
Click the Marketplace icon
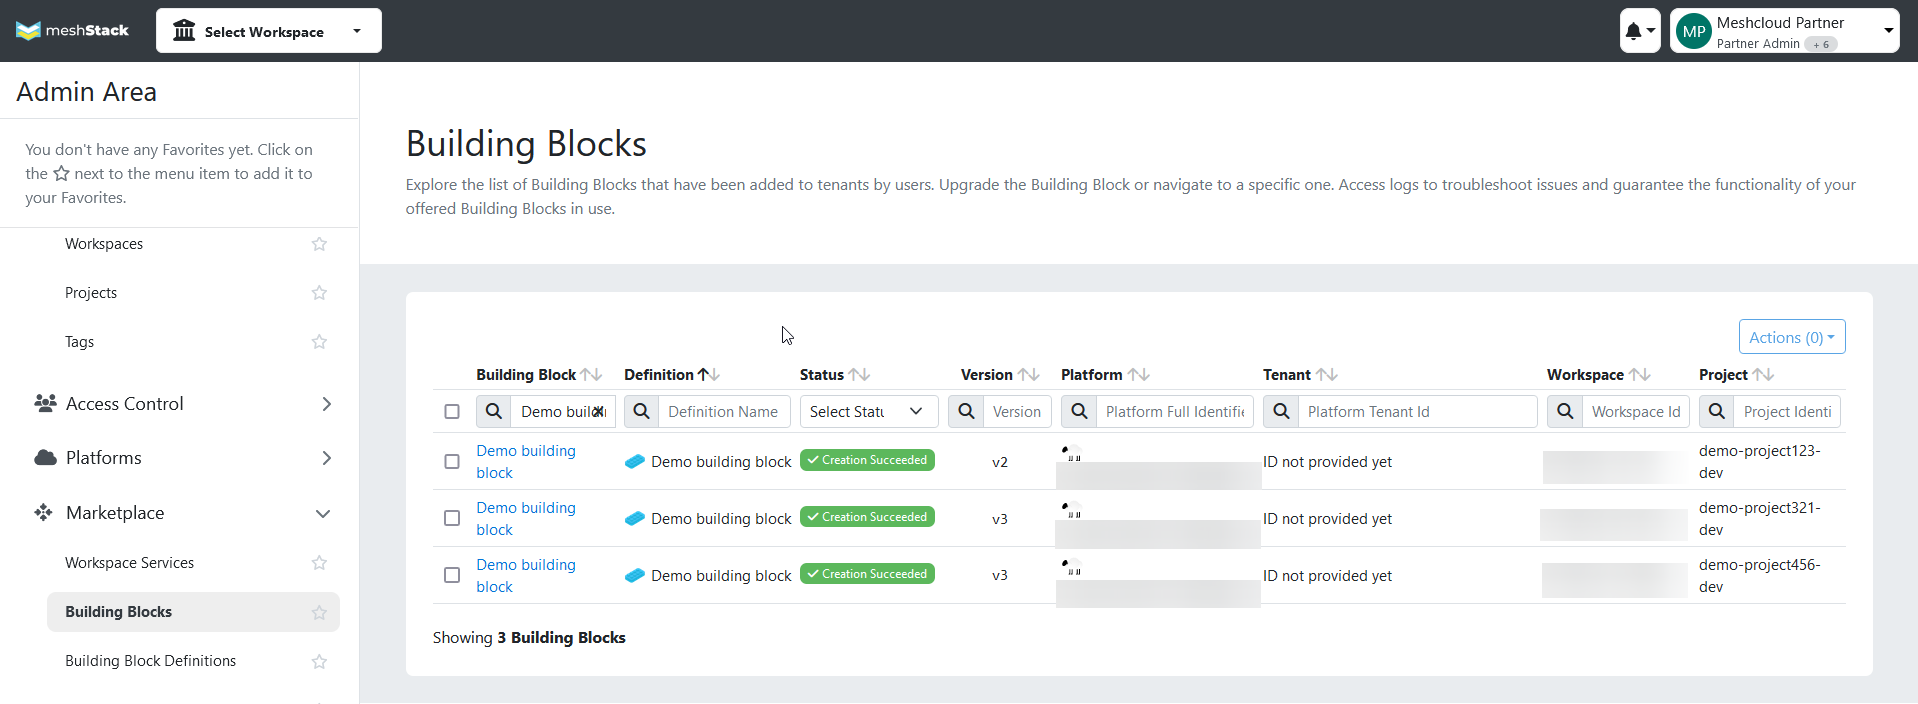tap(43, 512)
